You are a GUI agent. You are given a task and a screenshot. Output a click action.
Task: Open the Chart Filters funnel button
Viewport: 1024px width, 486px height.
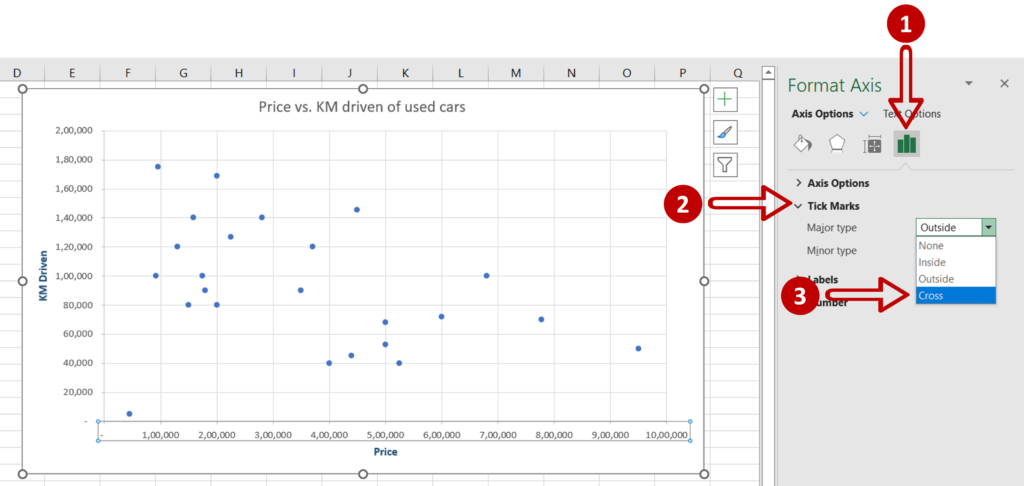point(725,165)
